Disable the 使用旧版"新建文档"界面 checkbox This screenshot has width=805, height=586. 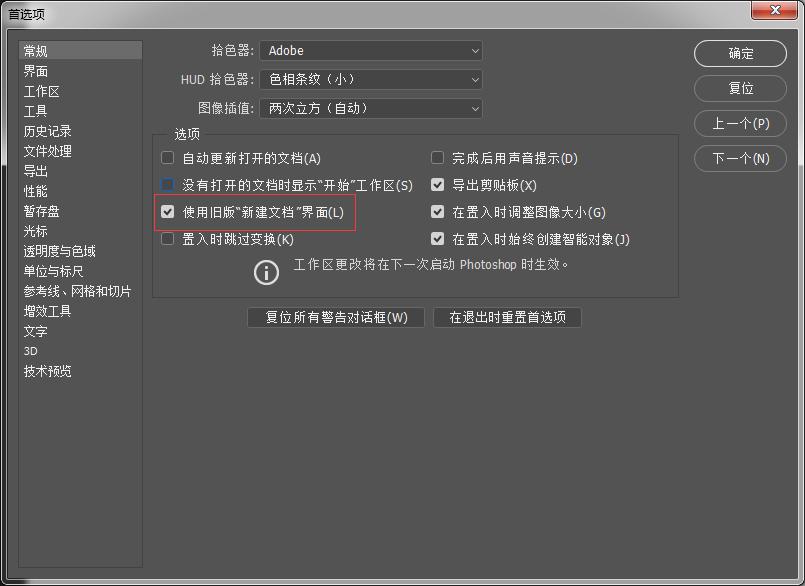pos(167,211)
